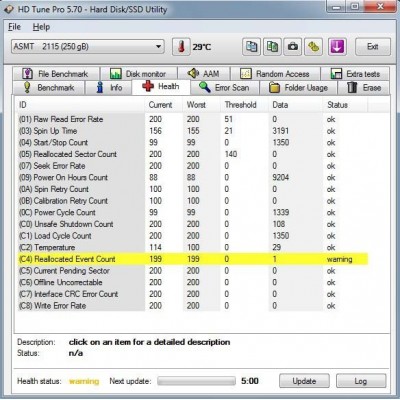Click the camera screenshot icon

293,47
